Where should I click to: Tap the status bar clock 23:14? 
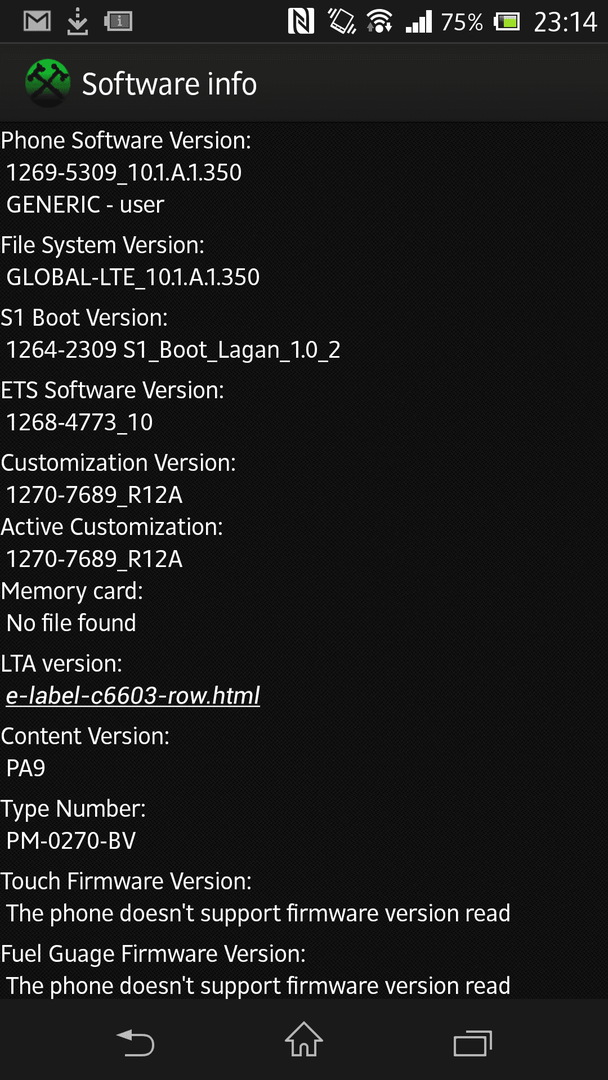(x=565, y=22)
